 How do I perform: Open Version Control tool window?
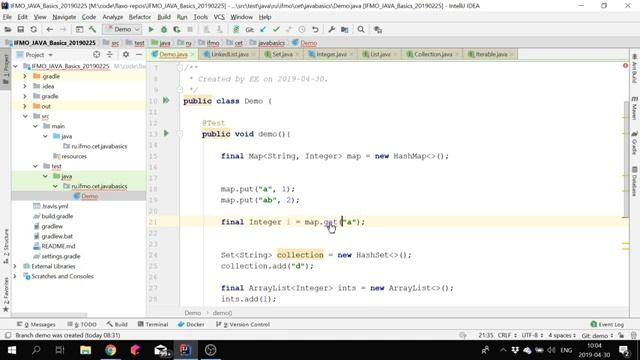[x=243, y=324]
